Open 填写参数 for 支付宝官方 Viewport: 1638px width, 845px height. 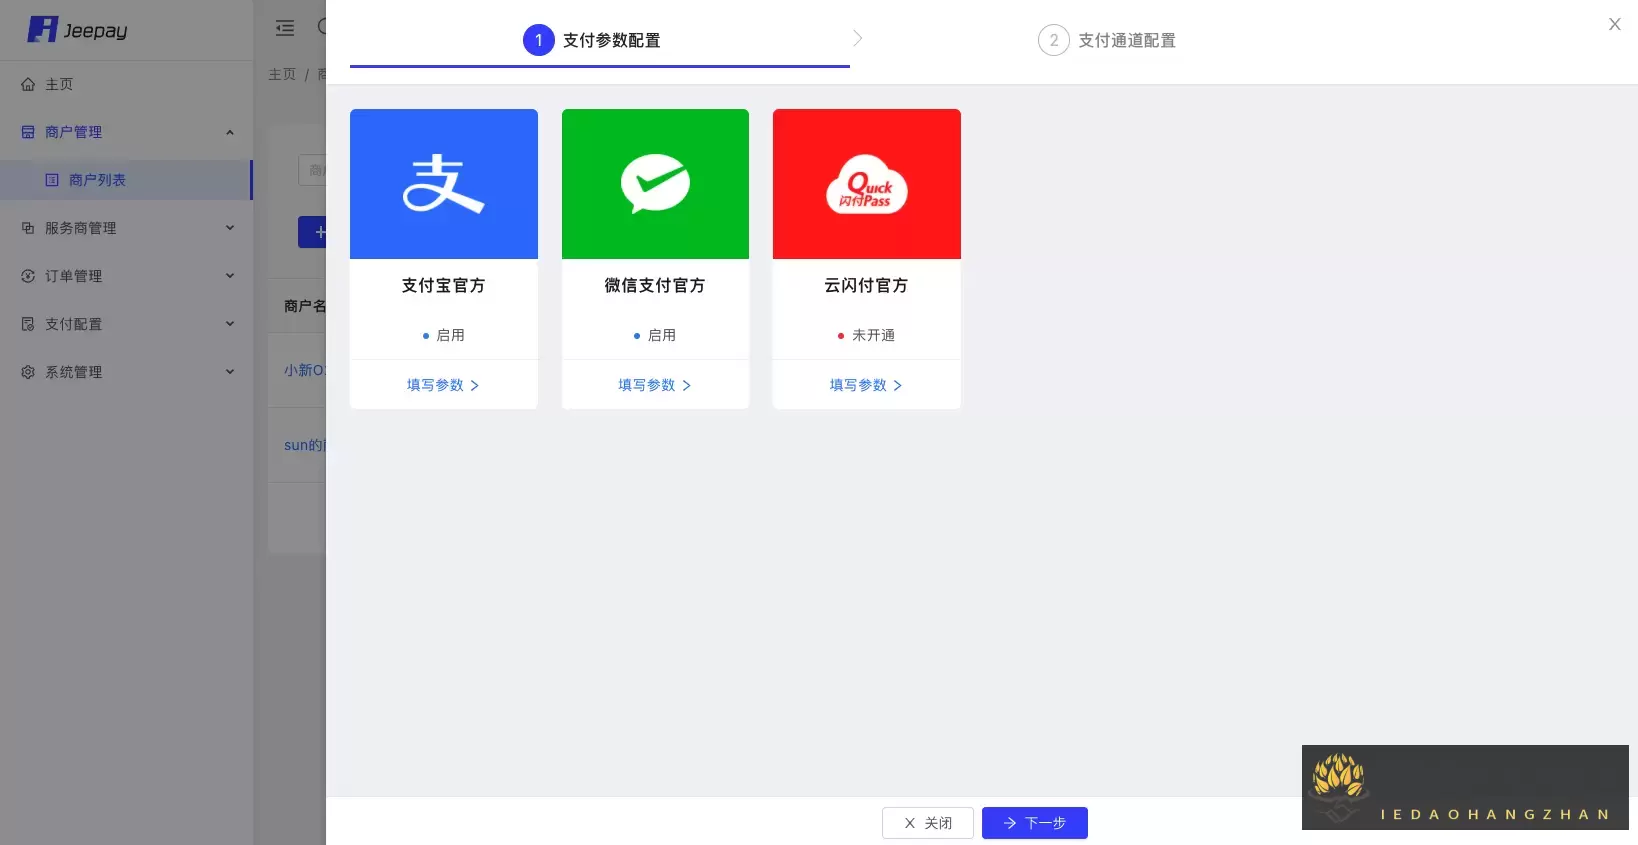point(443,385)
